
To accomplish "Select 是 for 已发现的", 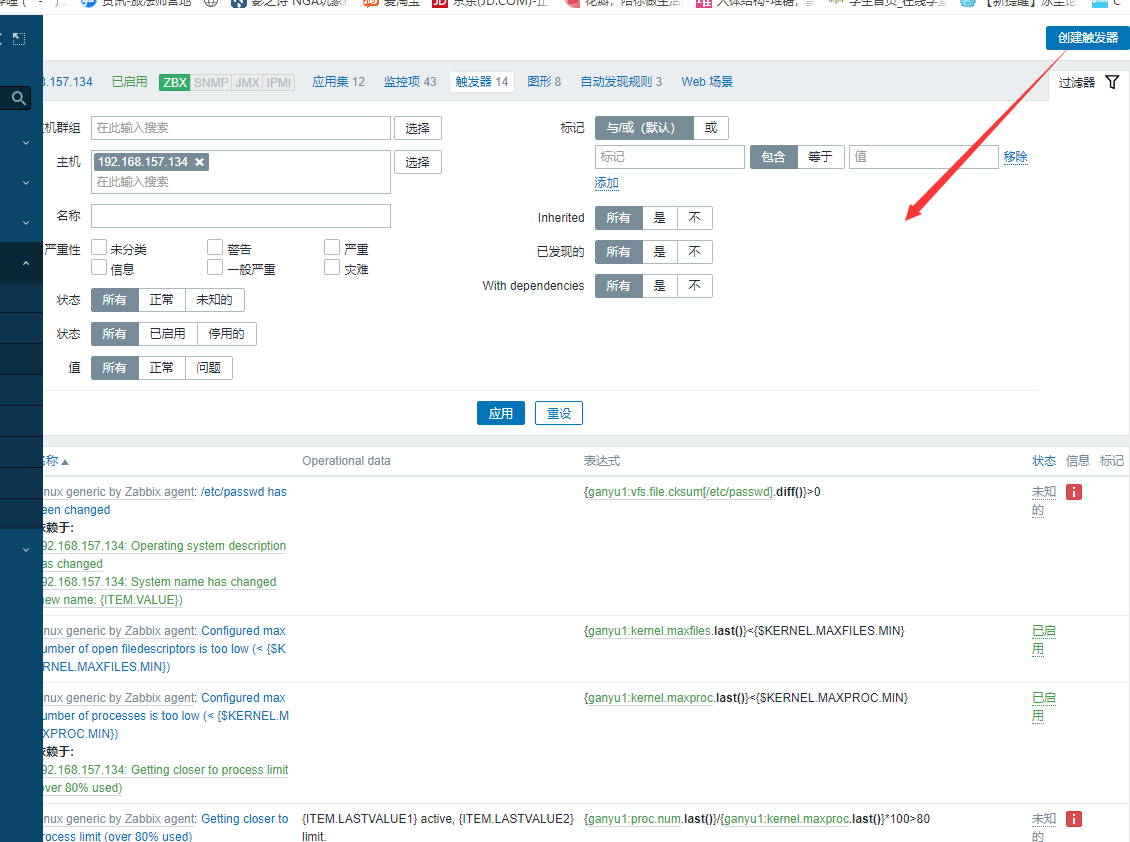I will click(x=659, y=252).
